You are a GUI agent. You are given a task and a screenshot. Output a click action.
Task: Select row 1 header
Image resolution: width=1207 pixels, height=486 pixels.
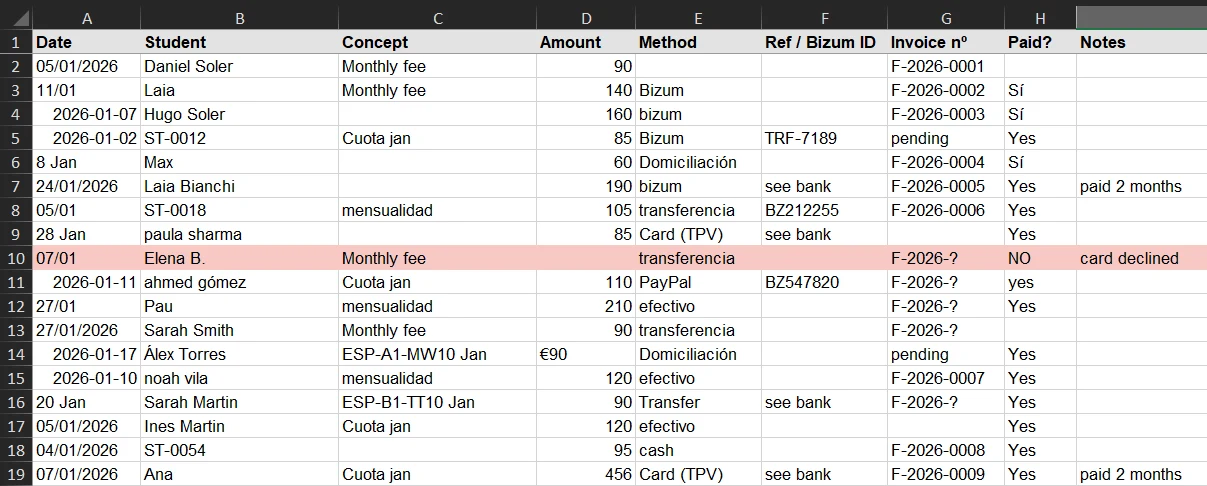[x=16, y=42]
